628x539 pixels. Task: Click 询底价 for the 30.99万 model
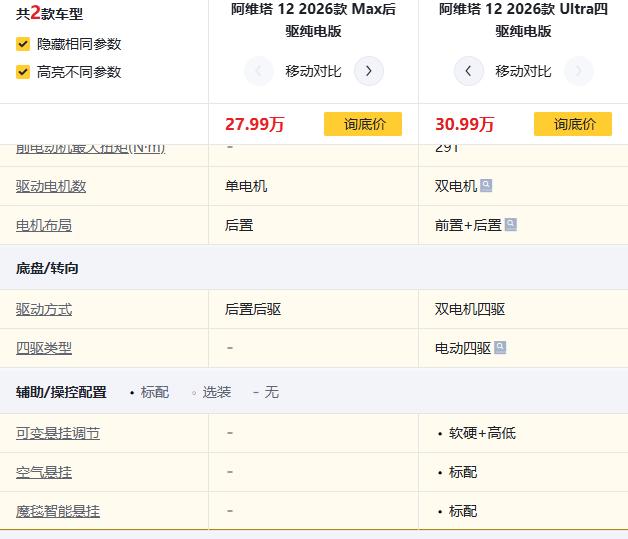click(x=573, y=124)
